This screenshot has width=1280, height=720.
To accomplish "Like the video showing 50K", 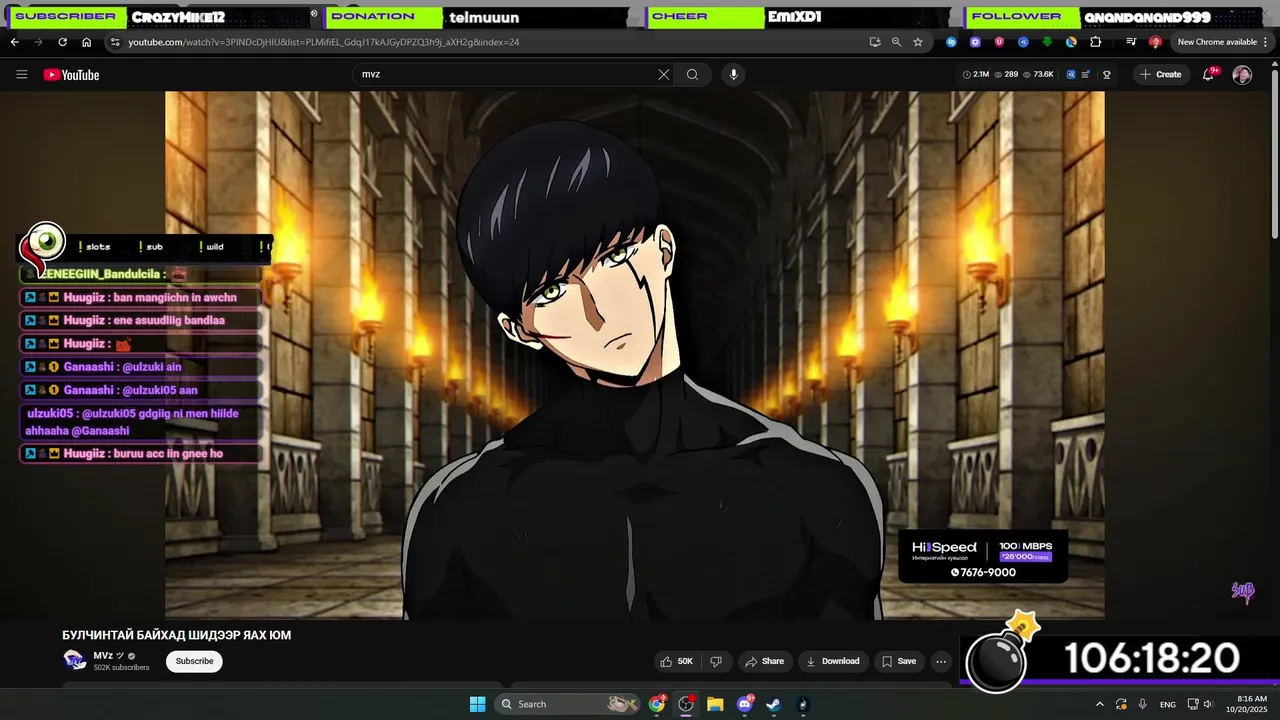I will click(676, 661).
